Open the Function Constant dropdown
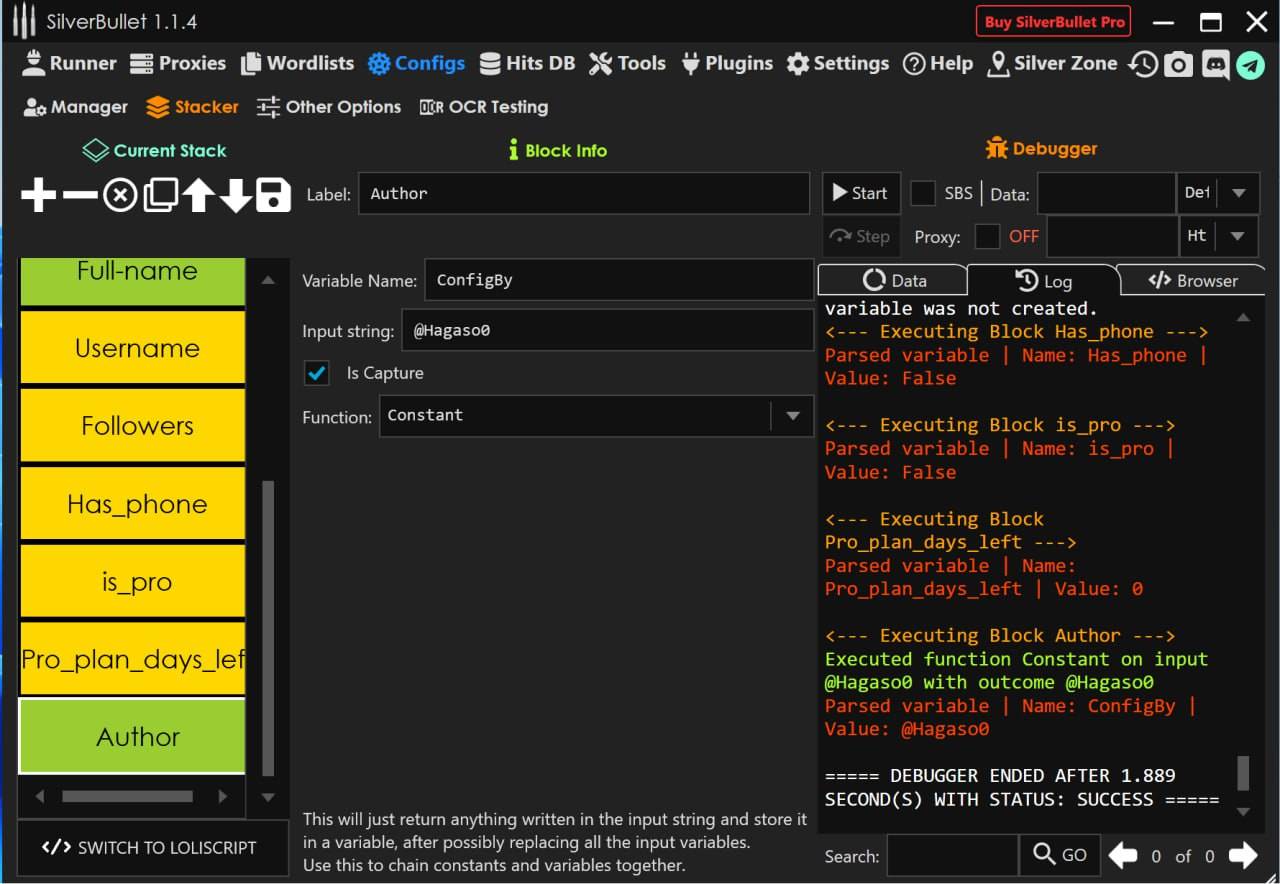 pos(793,416)
